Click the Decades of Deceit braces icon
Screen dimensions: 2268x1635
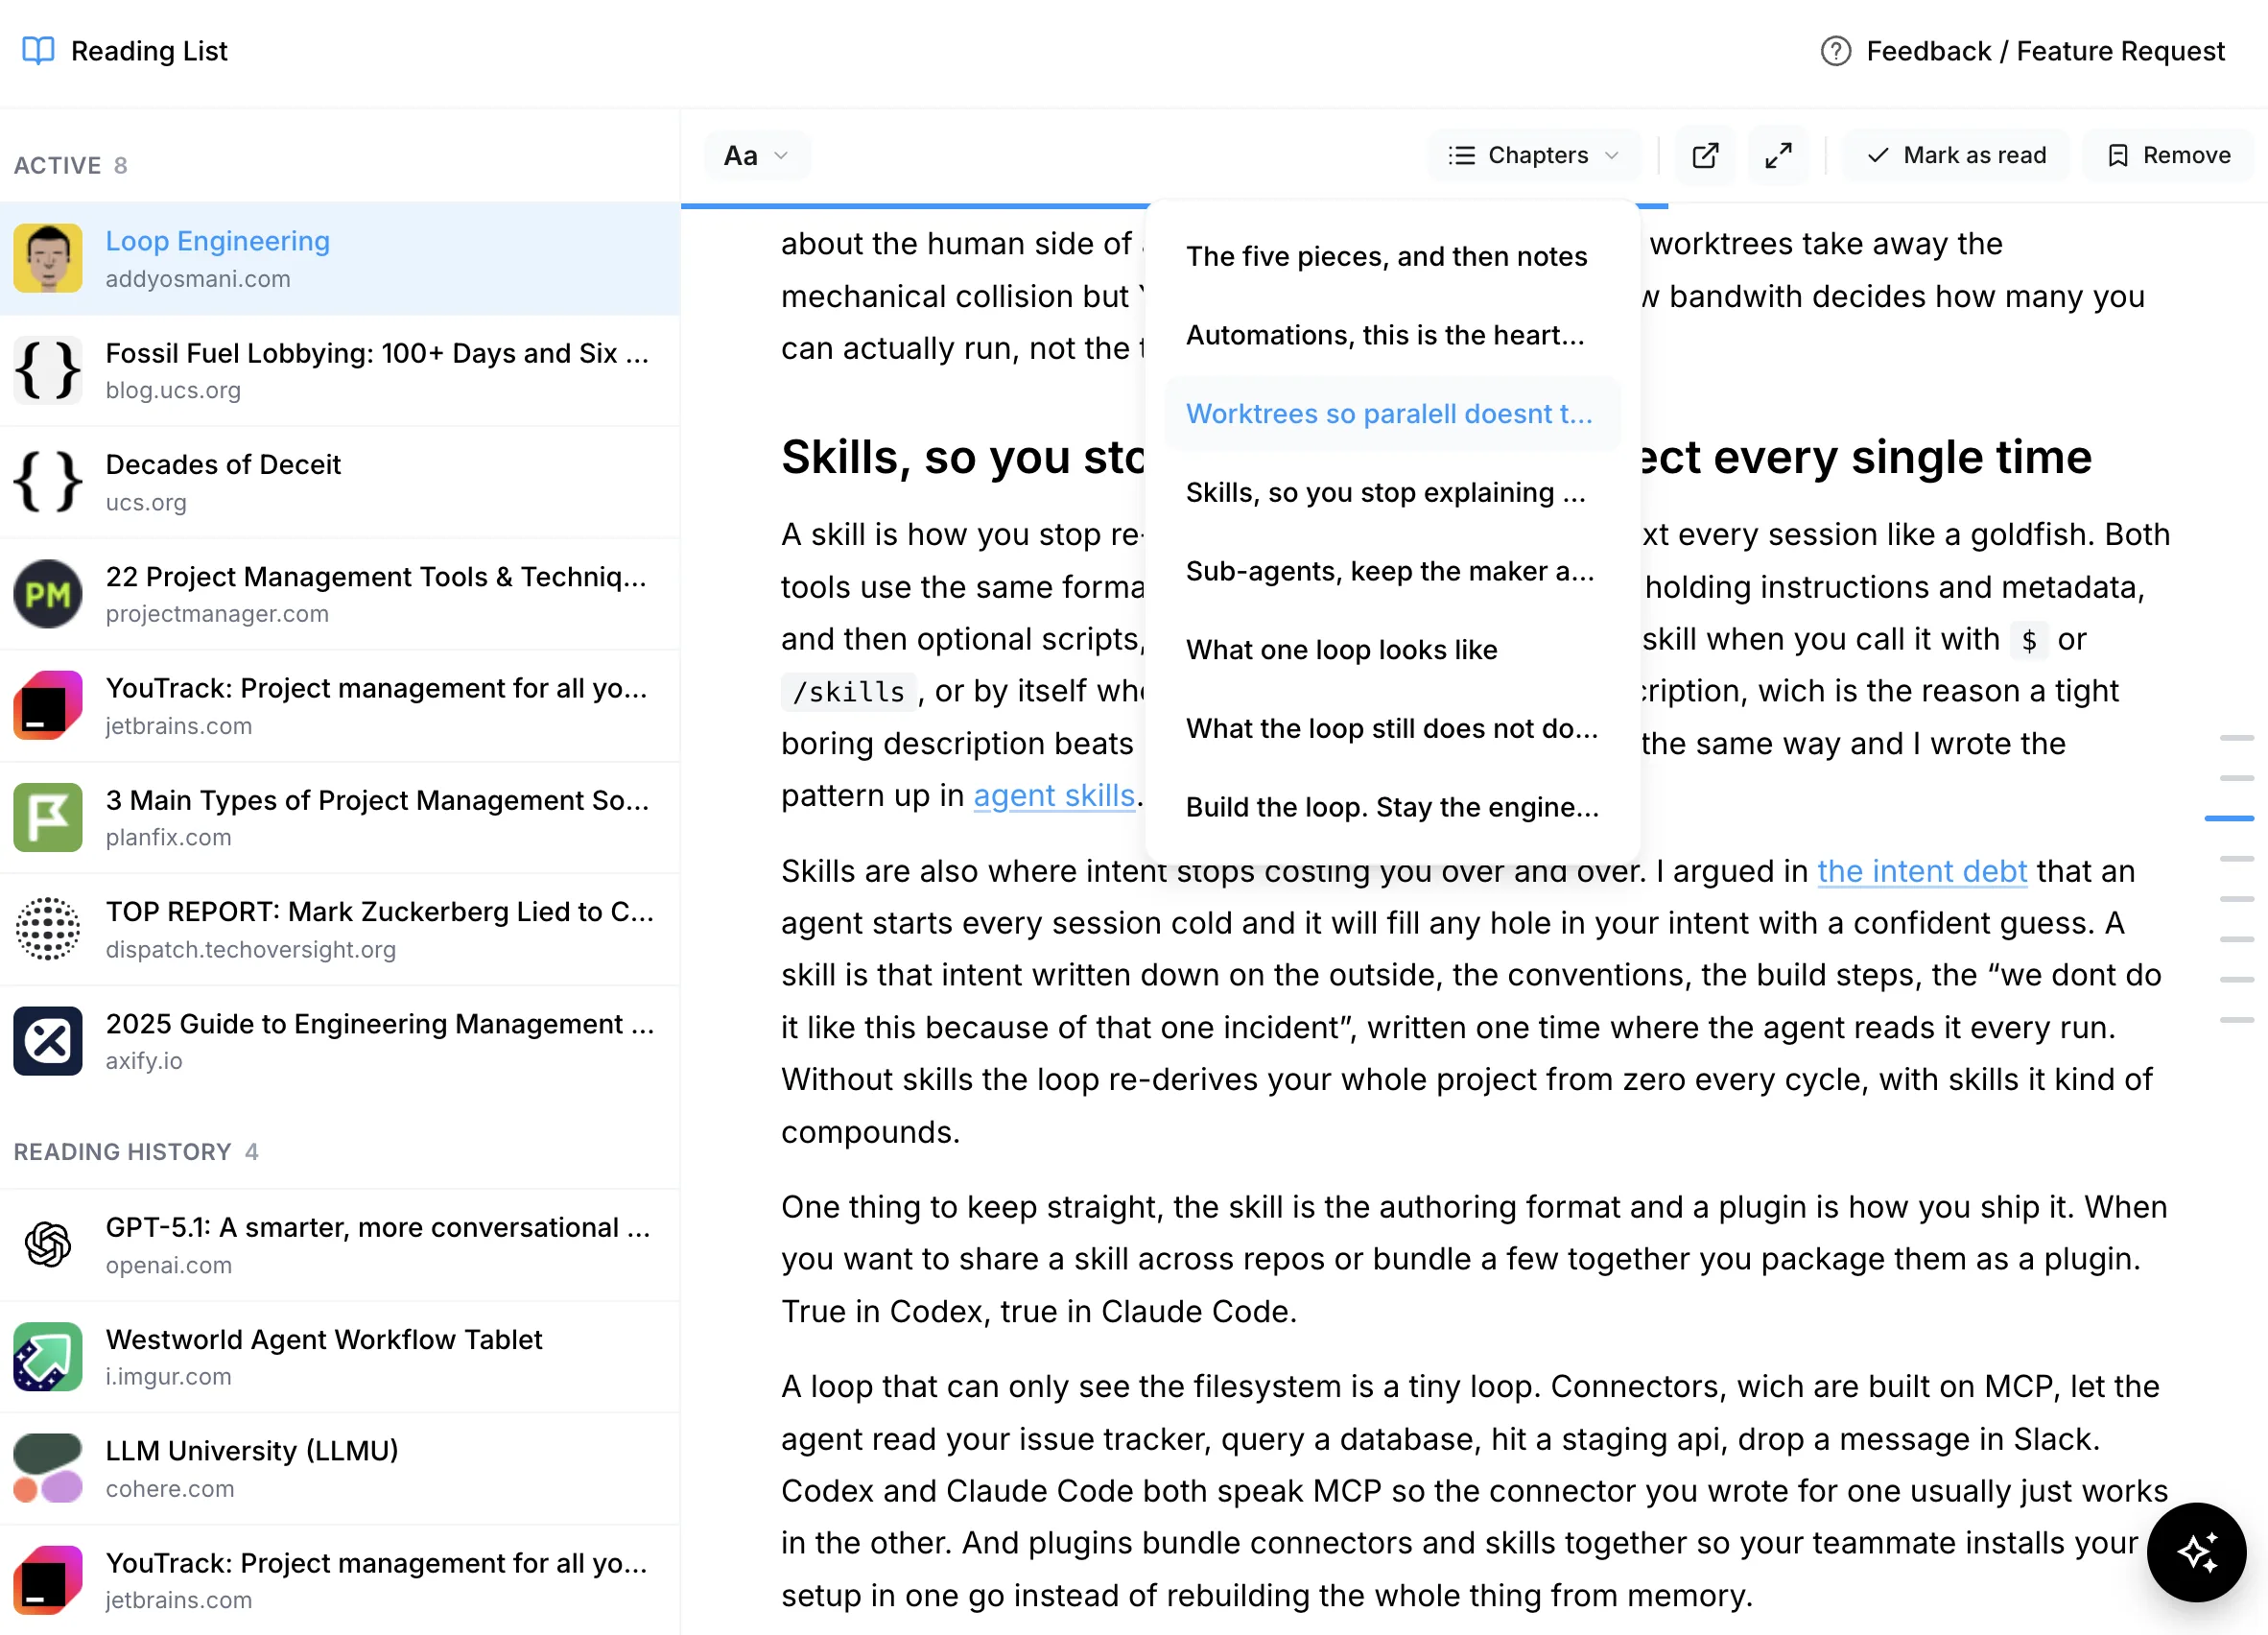48,482
